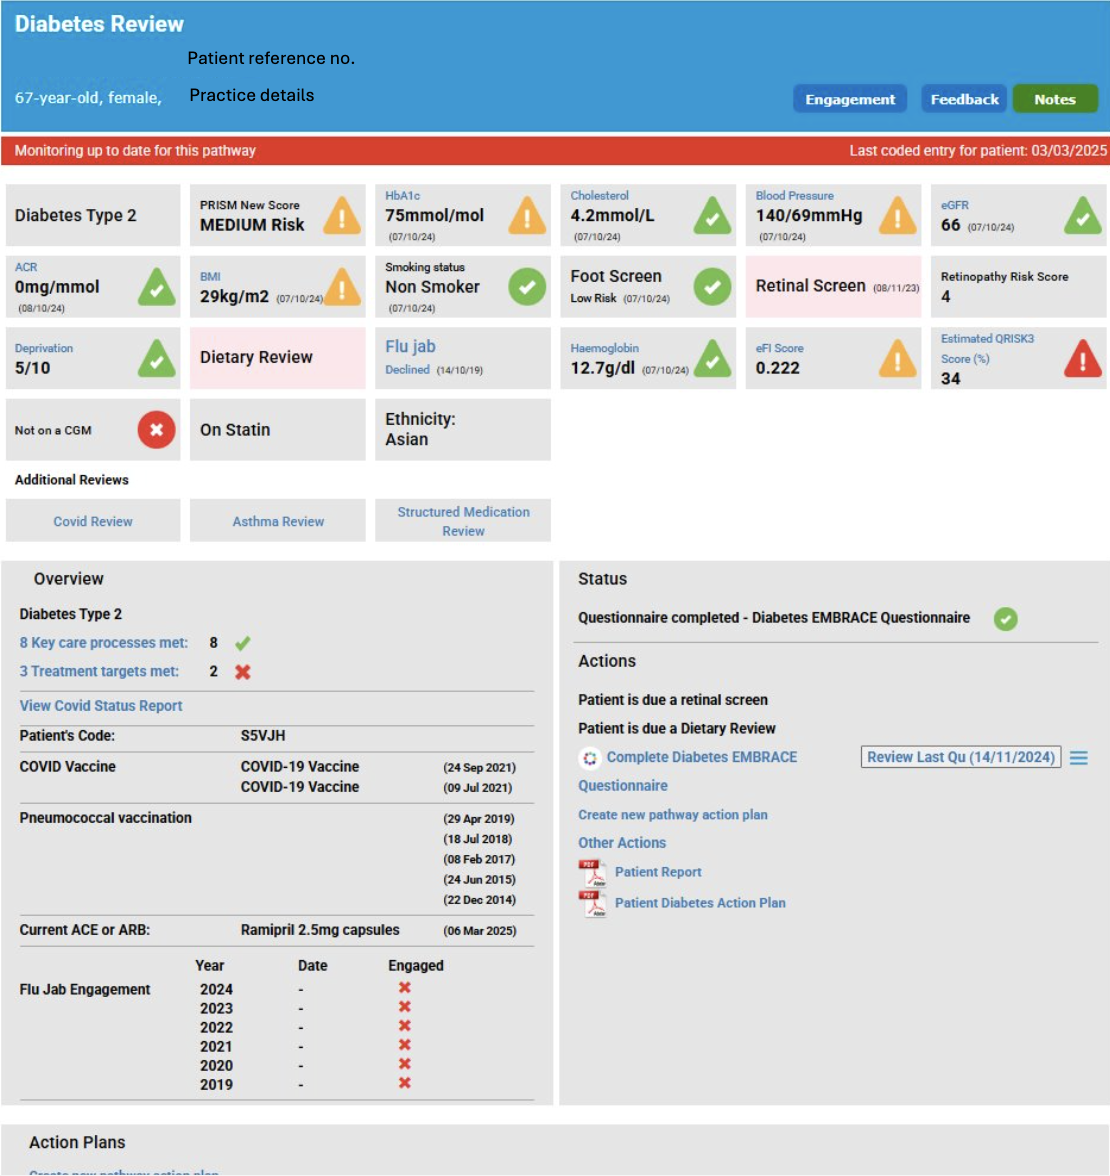The width and height of the screenshot is (1110, 1176).
Task: Click the 2019 flu jab engagement red cross
Action: click(404, 1083)
